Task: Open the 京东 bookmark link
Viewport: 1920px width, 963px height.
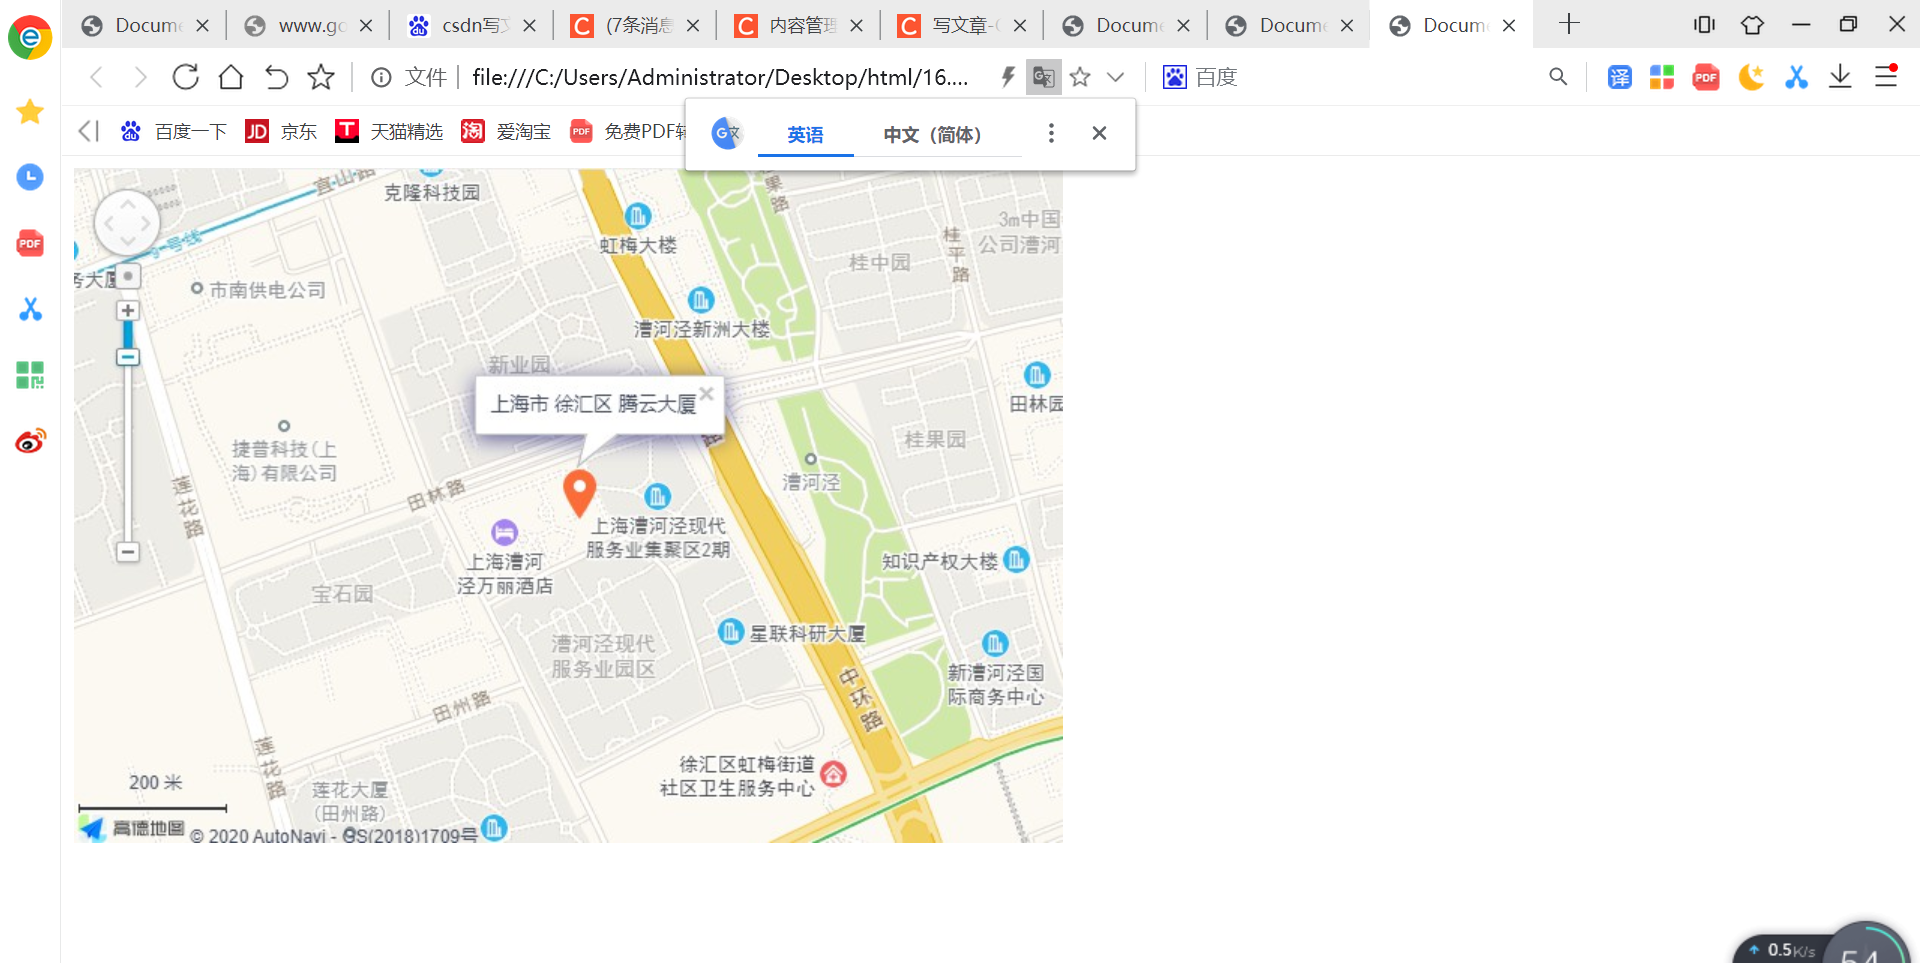Action: point(281,131)
